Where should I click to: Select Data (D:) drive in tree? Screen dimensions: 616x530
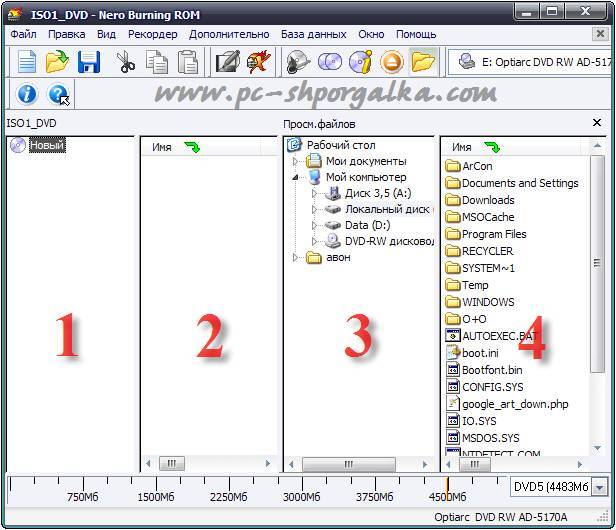[367, 225]
